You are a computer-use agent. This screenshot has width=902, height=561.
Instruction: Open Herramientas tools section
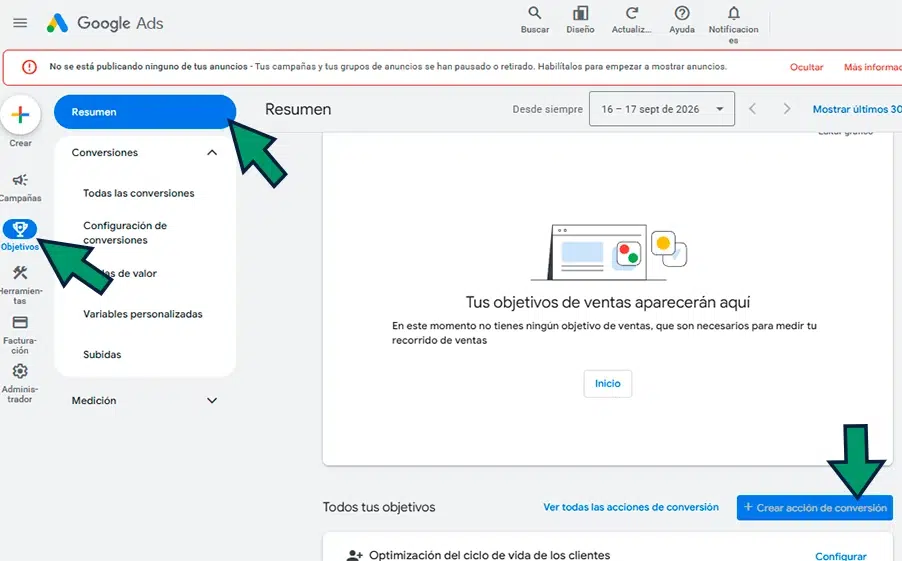(20, 284)
